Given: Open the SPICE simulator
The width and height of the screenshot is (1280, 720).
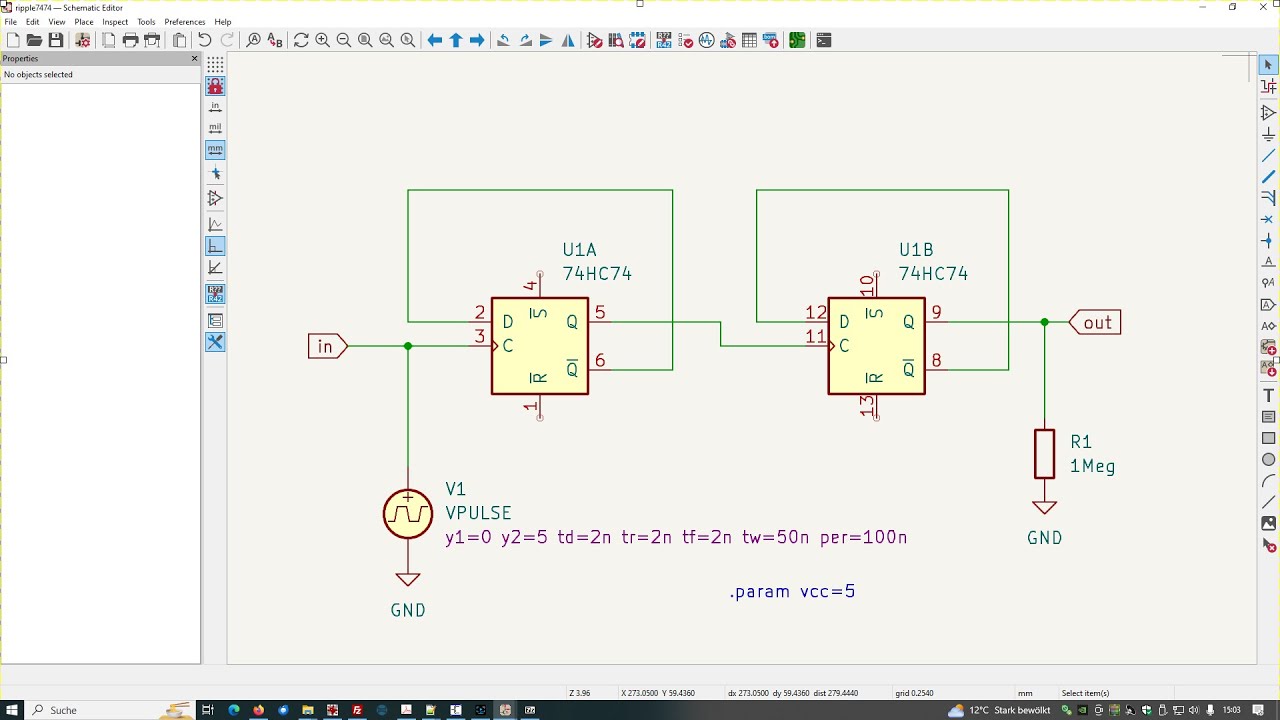Looking at the screenshot, I should pyautogui.click(x=707, y=40).
